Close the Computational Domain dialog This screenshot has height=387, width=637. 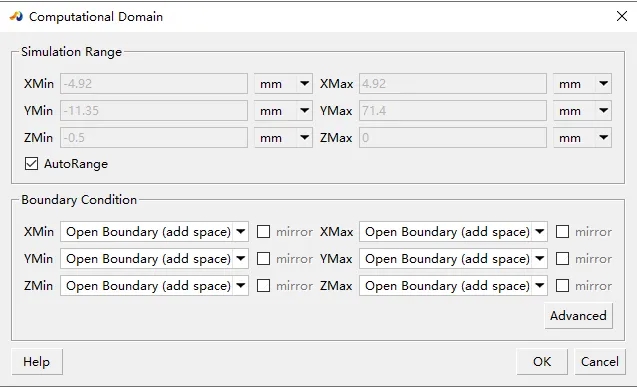click(x=622, y=16)
